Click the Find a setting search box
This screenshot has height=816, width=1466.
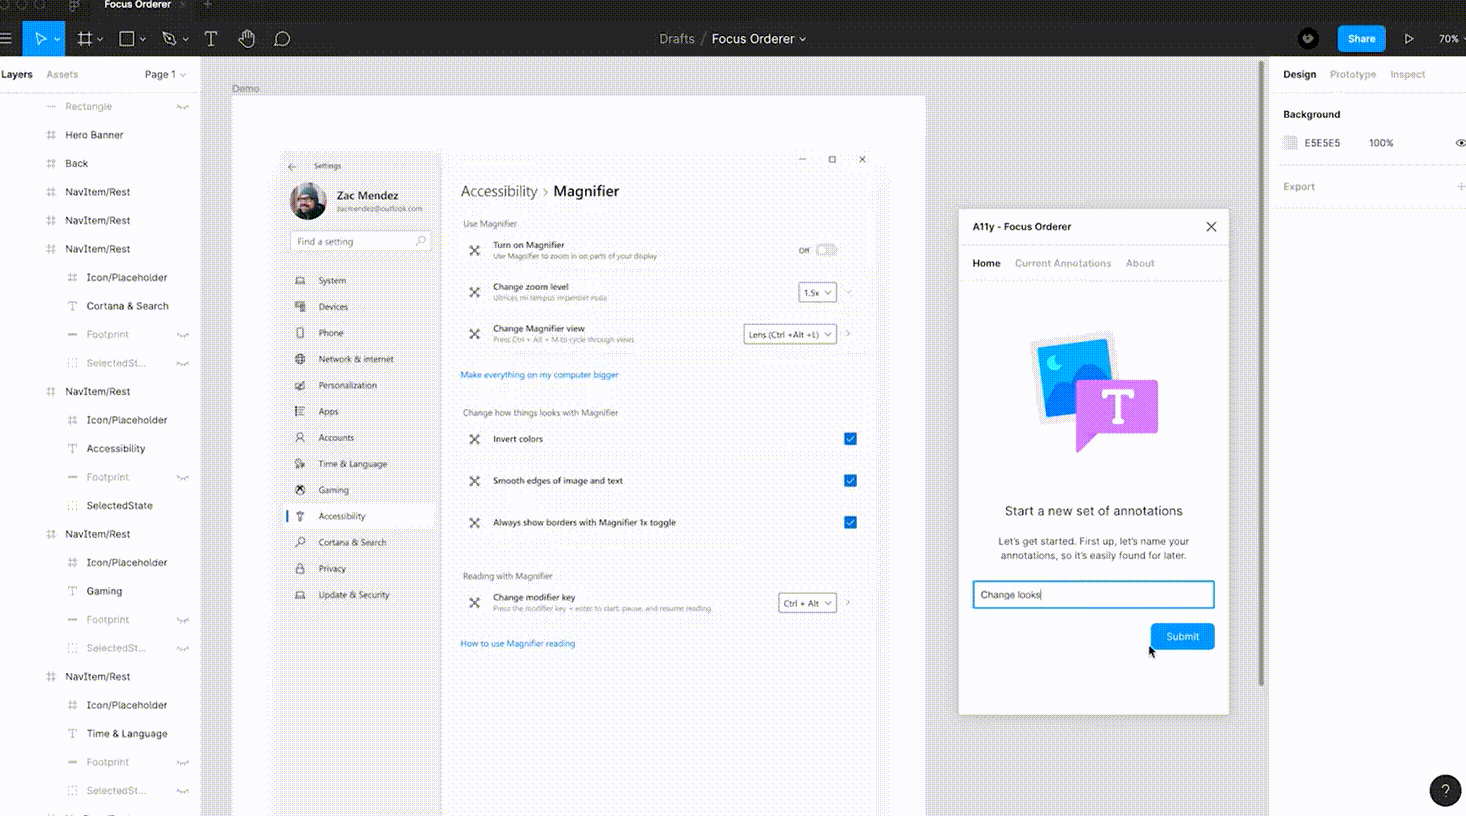(360, 241)
